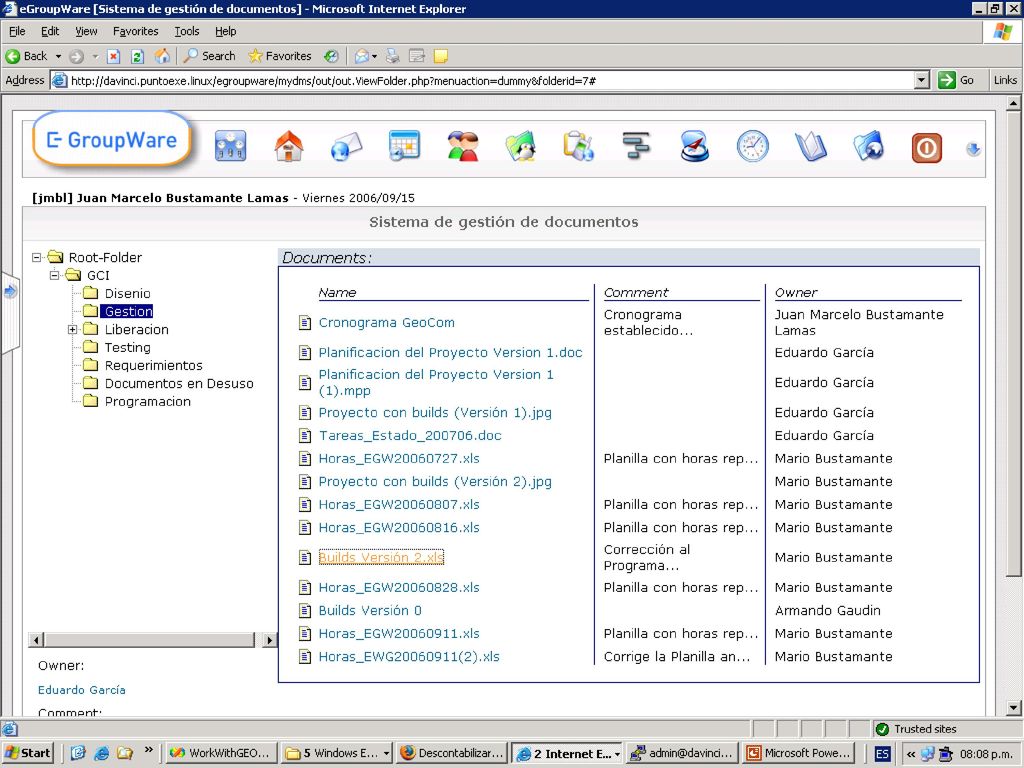Click document icon next to Cronograma GeoCom
This screenshot has width=1024, height=768.
click(305, 322)
